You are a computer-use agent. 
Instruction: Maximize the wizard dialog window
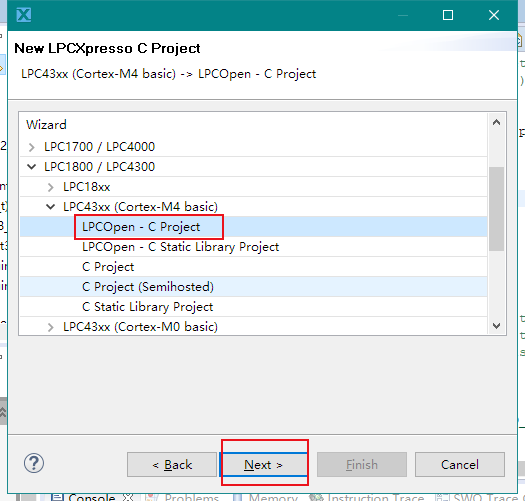(448, 15)
